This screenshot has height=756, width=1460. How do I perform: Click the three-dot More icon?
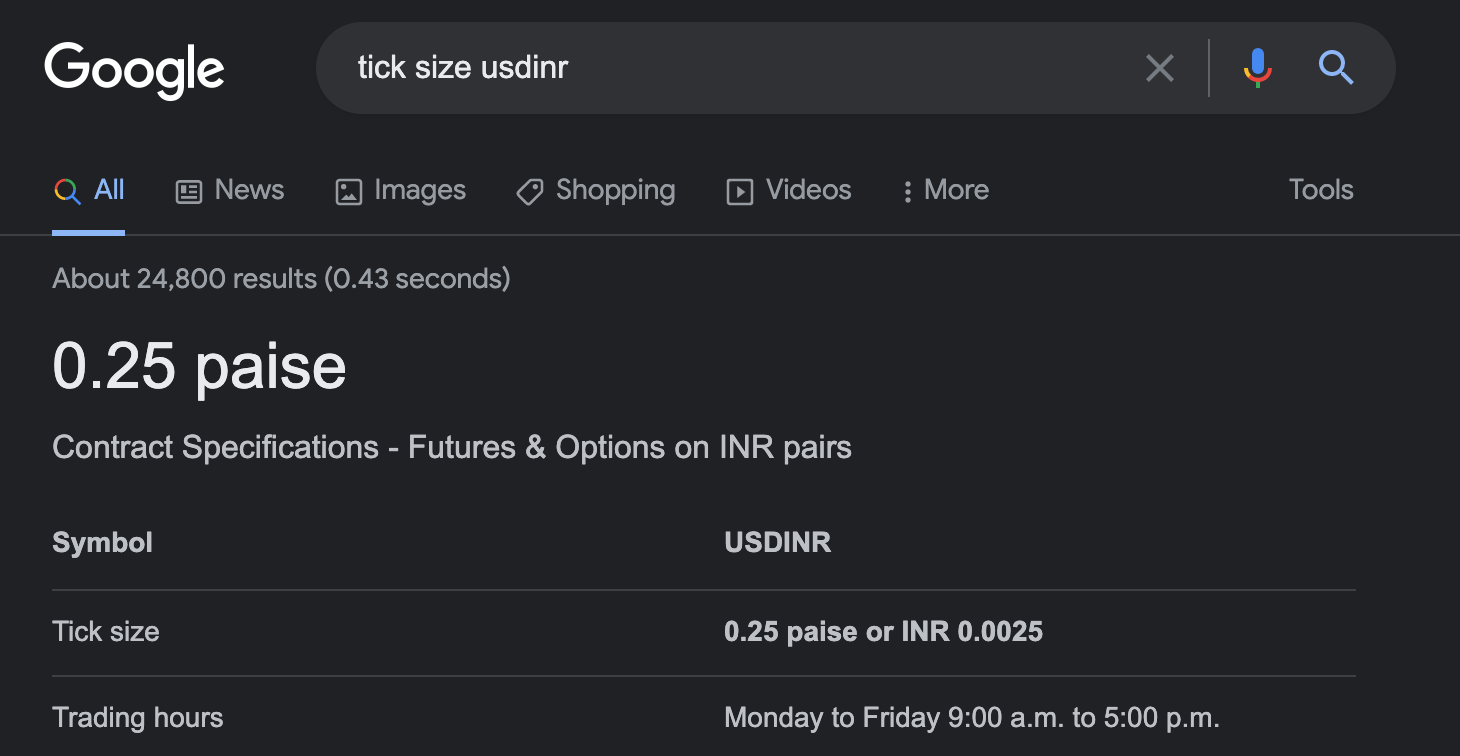point(907,192)
